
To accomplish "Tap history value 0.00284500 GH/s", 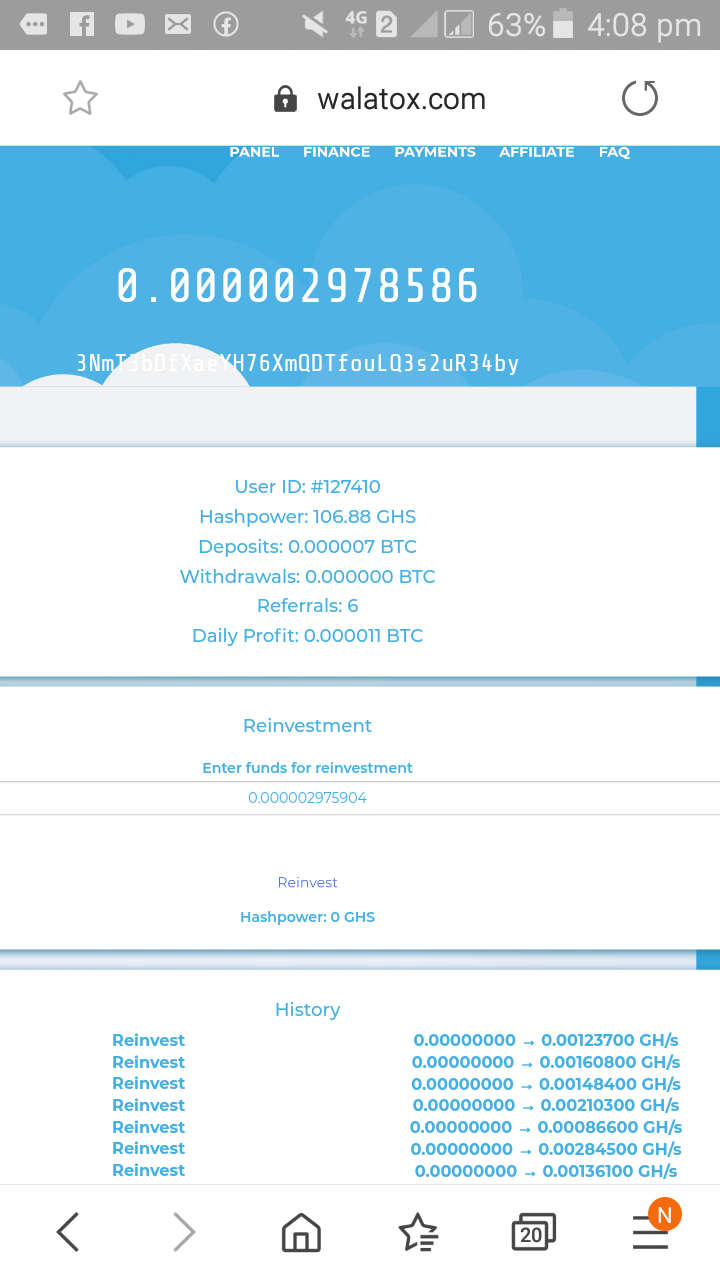I will pos(610,1149).
